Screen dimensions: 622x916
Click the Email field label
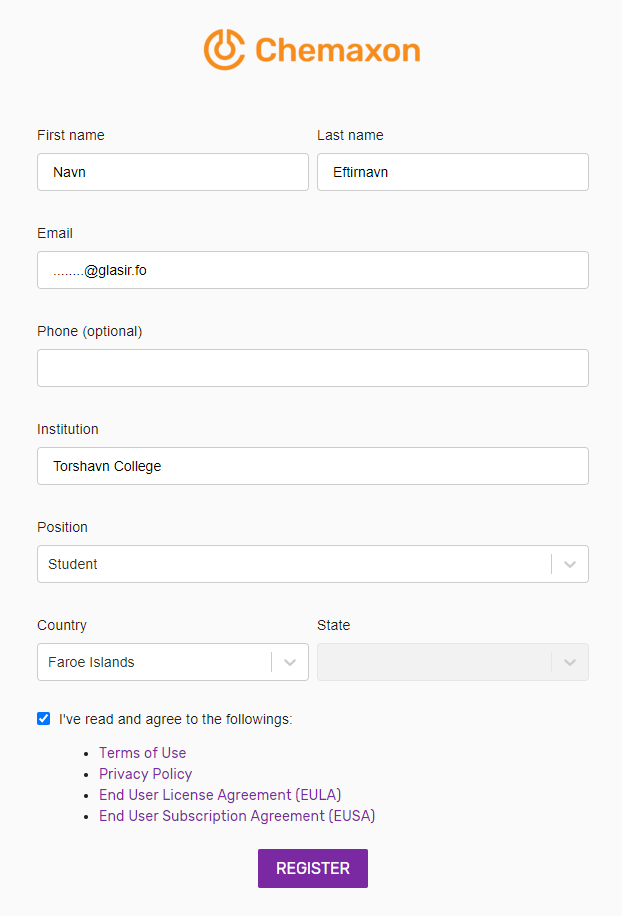(x=55, y=233)
